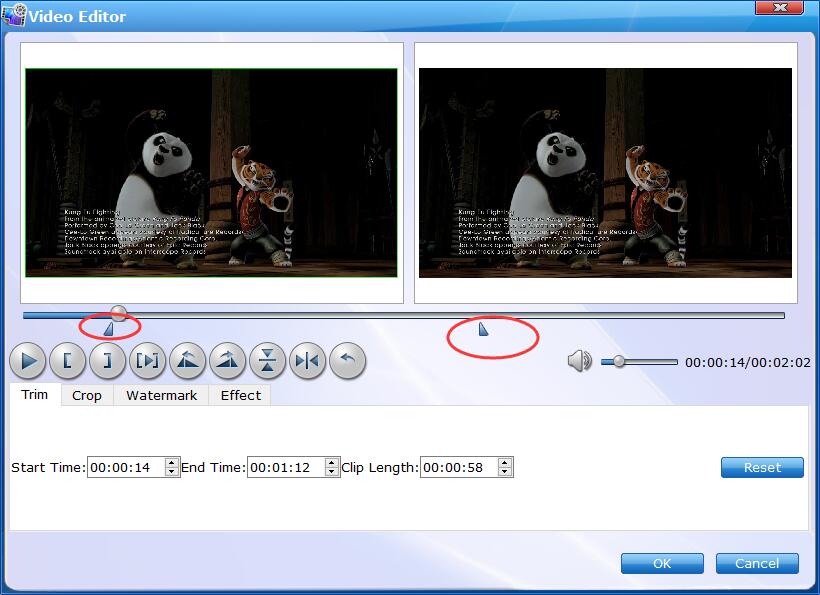Play the video preview
This screenshot has width=820, height=595.
coord(28,361)
